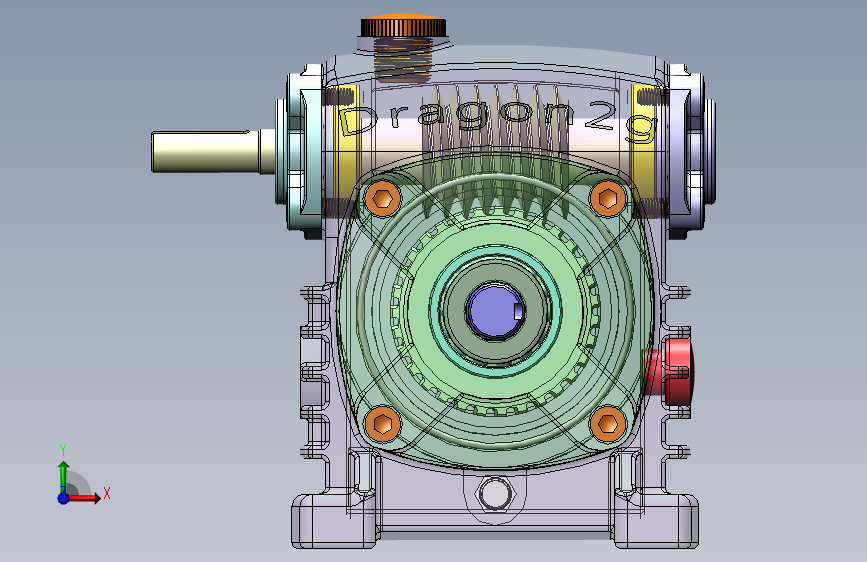Select the lower-left orange socket bolt
Viewport: 867px width, 562px height.
point(383,424)
